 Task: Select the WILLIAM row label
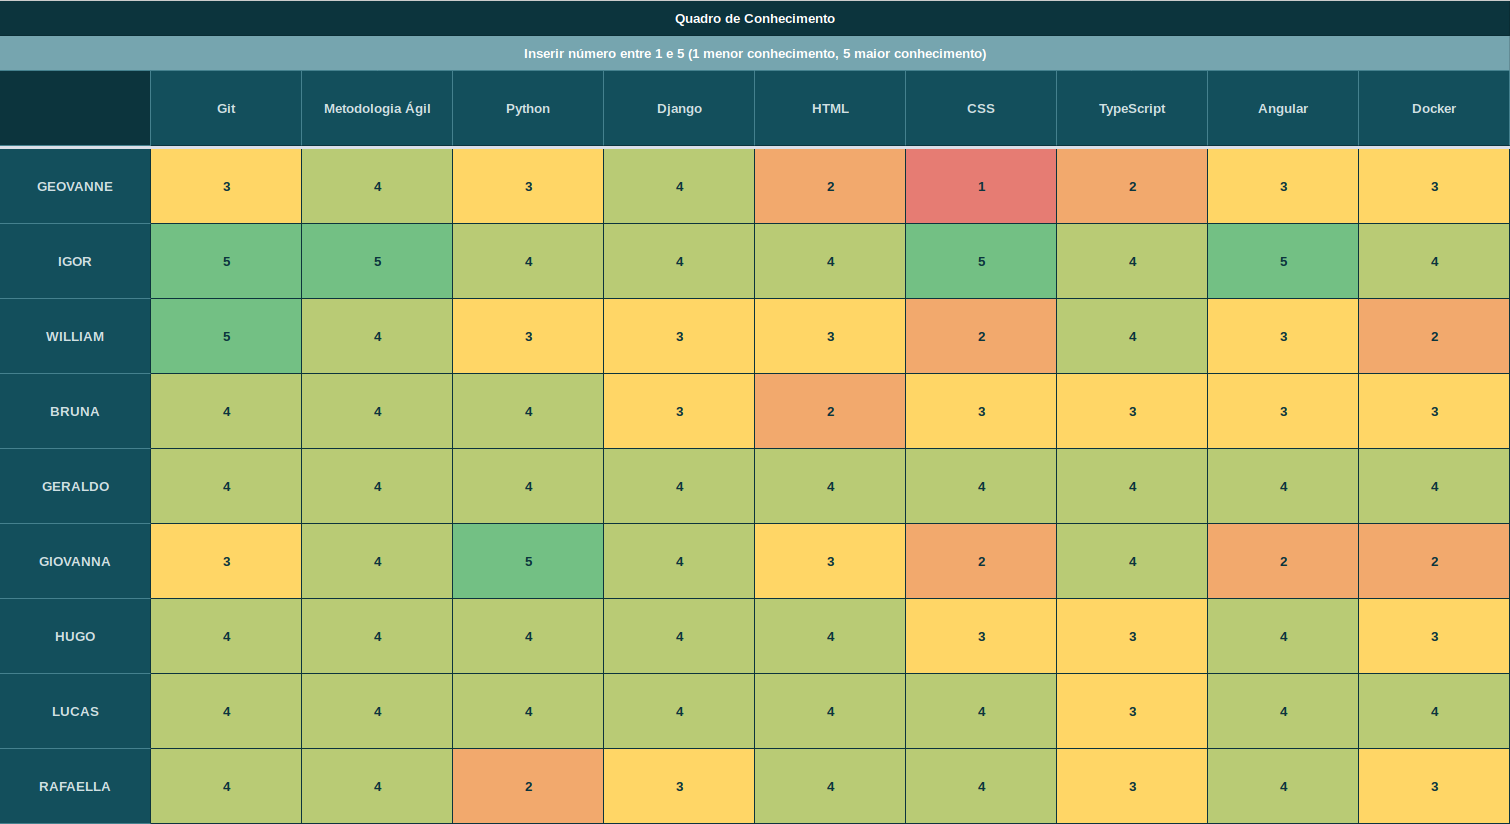[75, 336]
